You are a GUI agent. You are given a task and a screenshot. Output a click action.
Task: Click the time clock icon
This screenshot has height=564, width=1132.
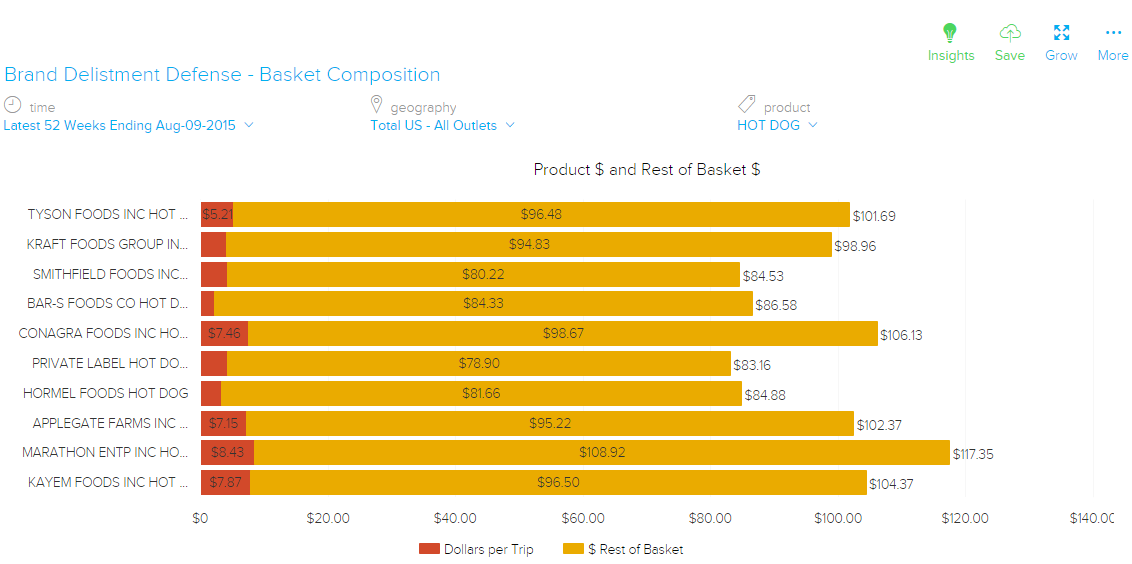click(12, 105)
